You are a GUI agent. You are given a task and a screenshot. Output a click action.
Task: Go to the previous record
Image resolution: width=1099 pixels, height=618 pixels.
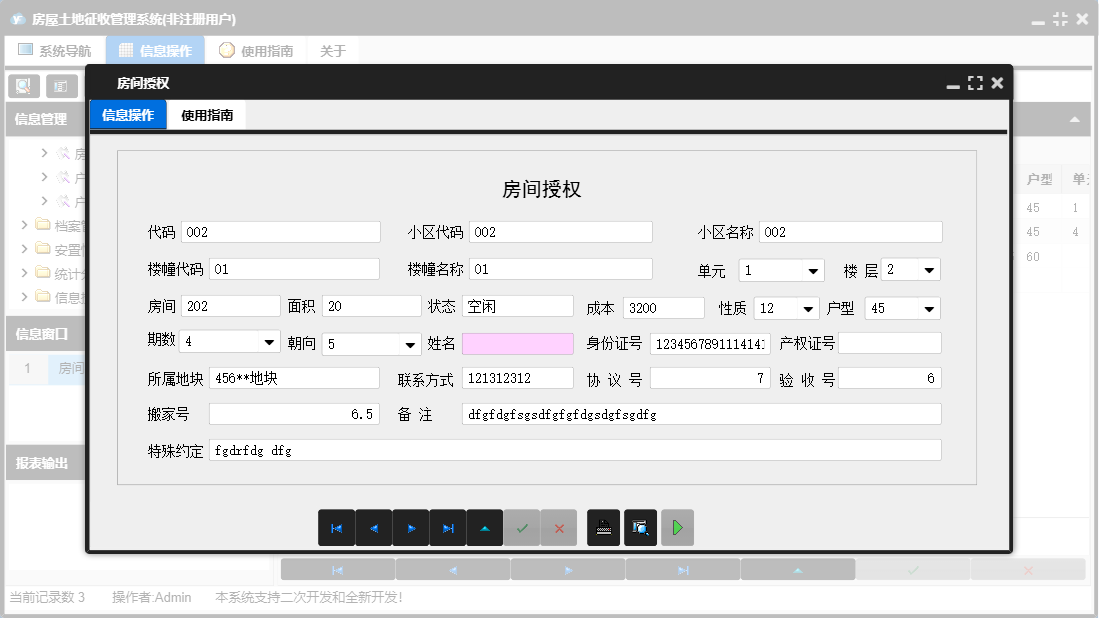click(x=374, y=527)
